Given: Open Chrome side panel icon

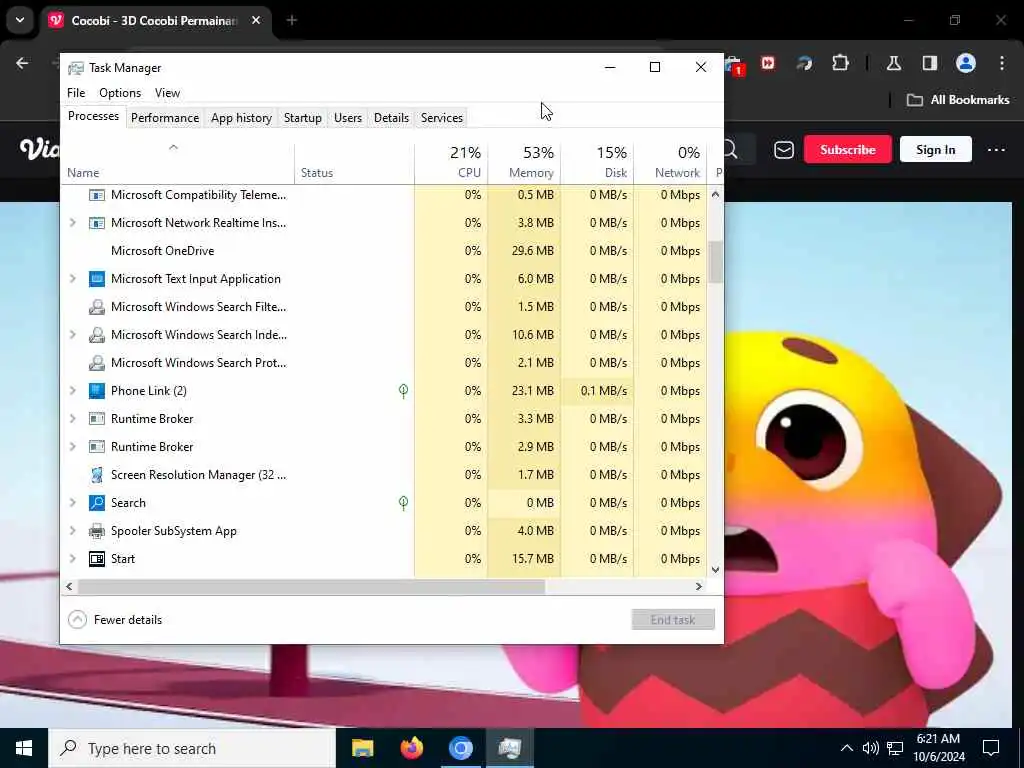Looking at the screenshot, I should [x=929, y=63].
